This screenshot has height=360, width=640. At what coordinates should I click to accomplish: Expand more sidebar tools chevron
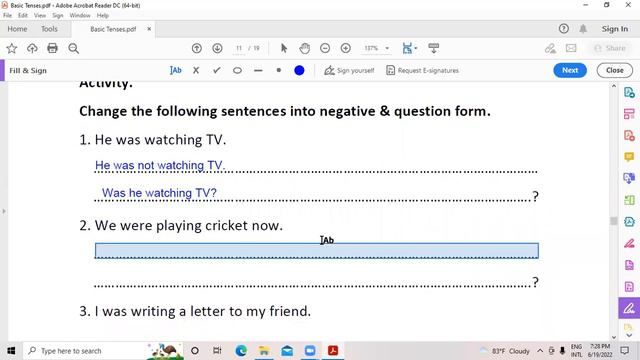tap(629, 336)
